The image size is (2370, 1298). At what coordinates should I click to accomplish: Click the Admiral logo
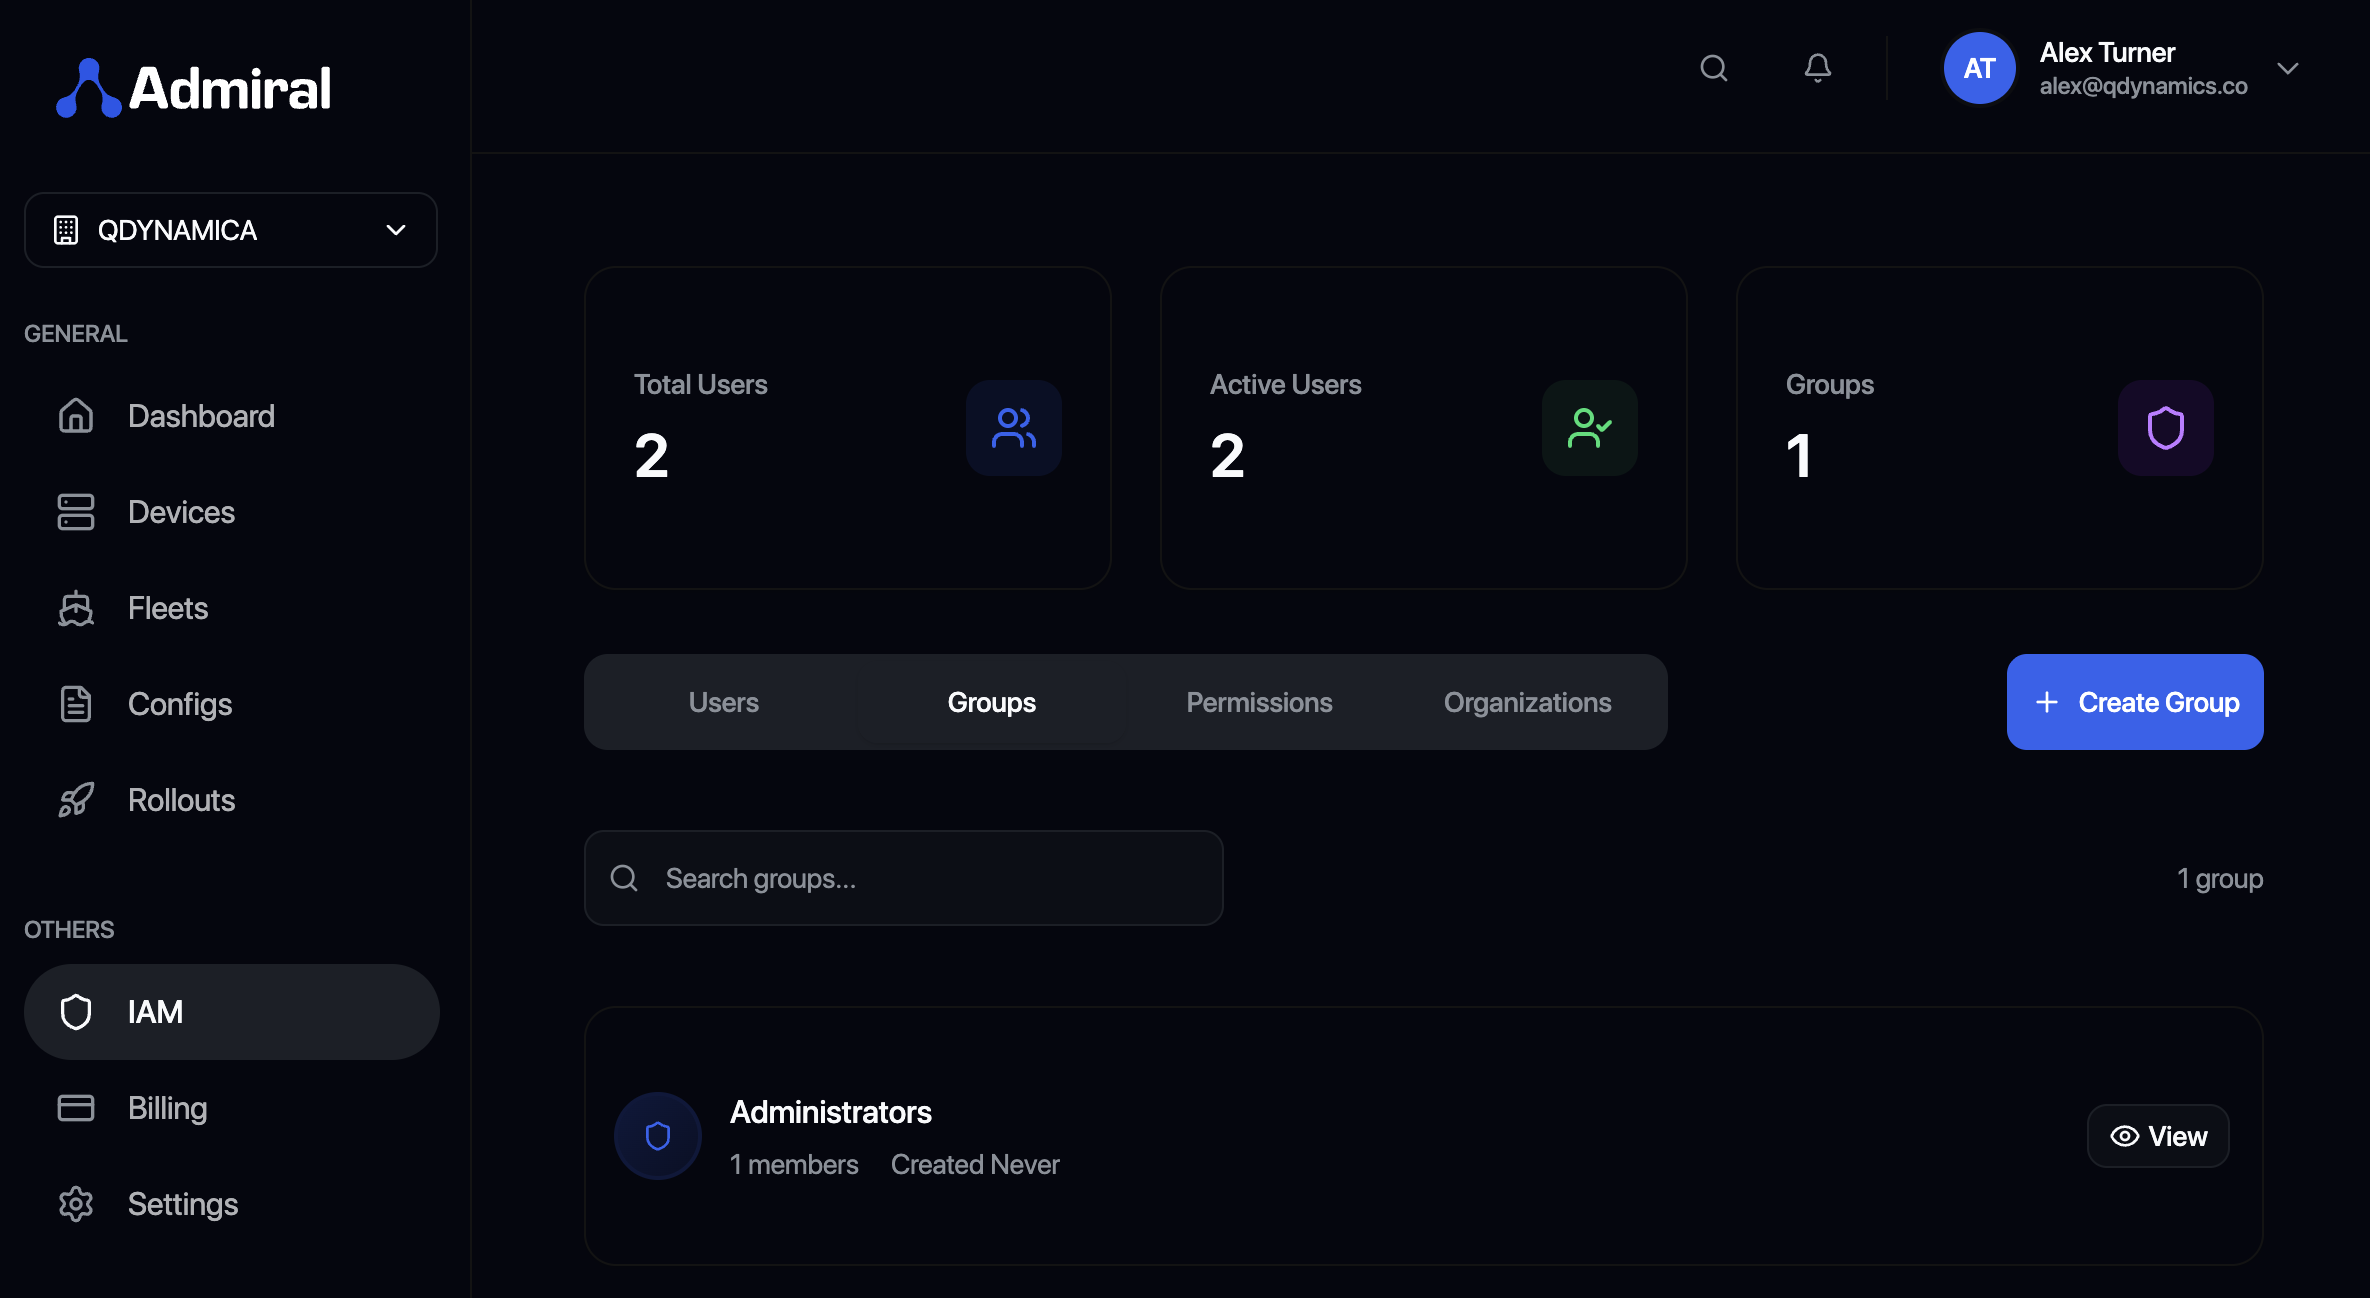click(x=194, y=88)
